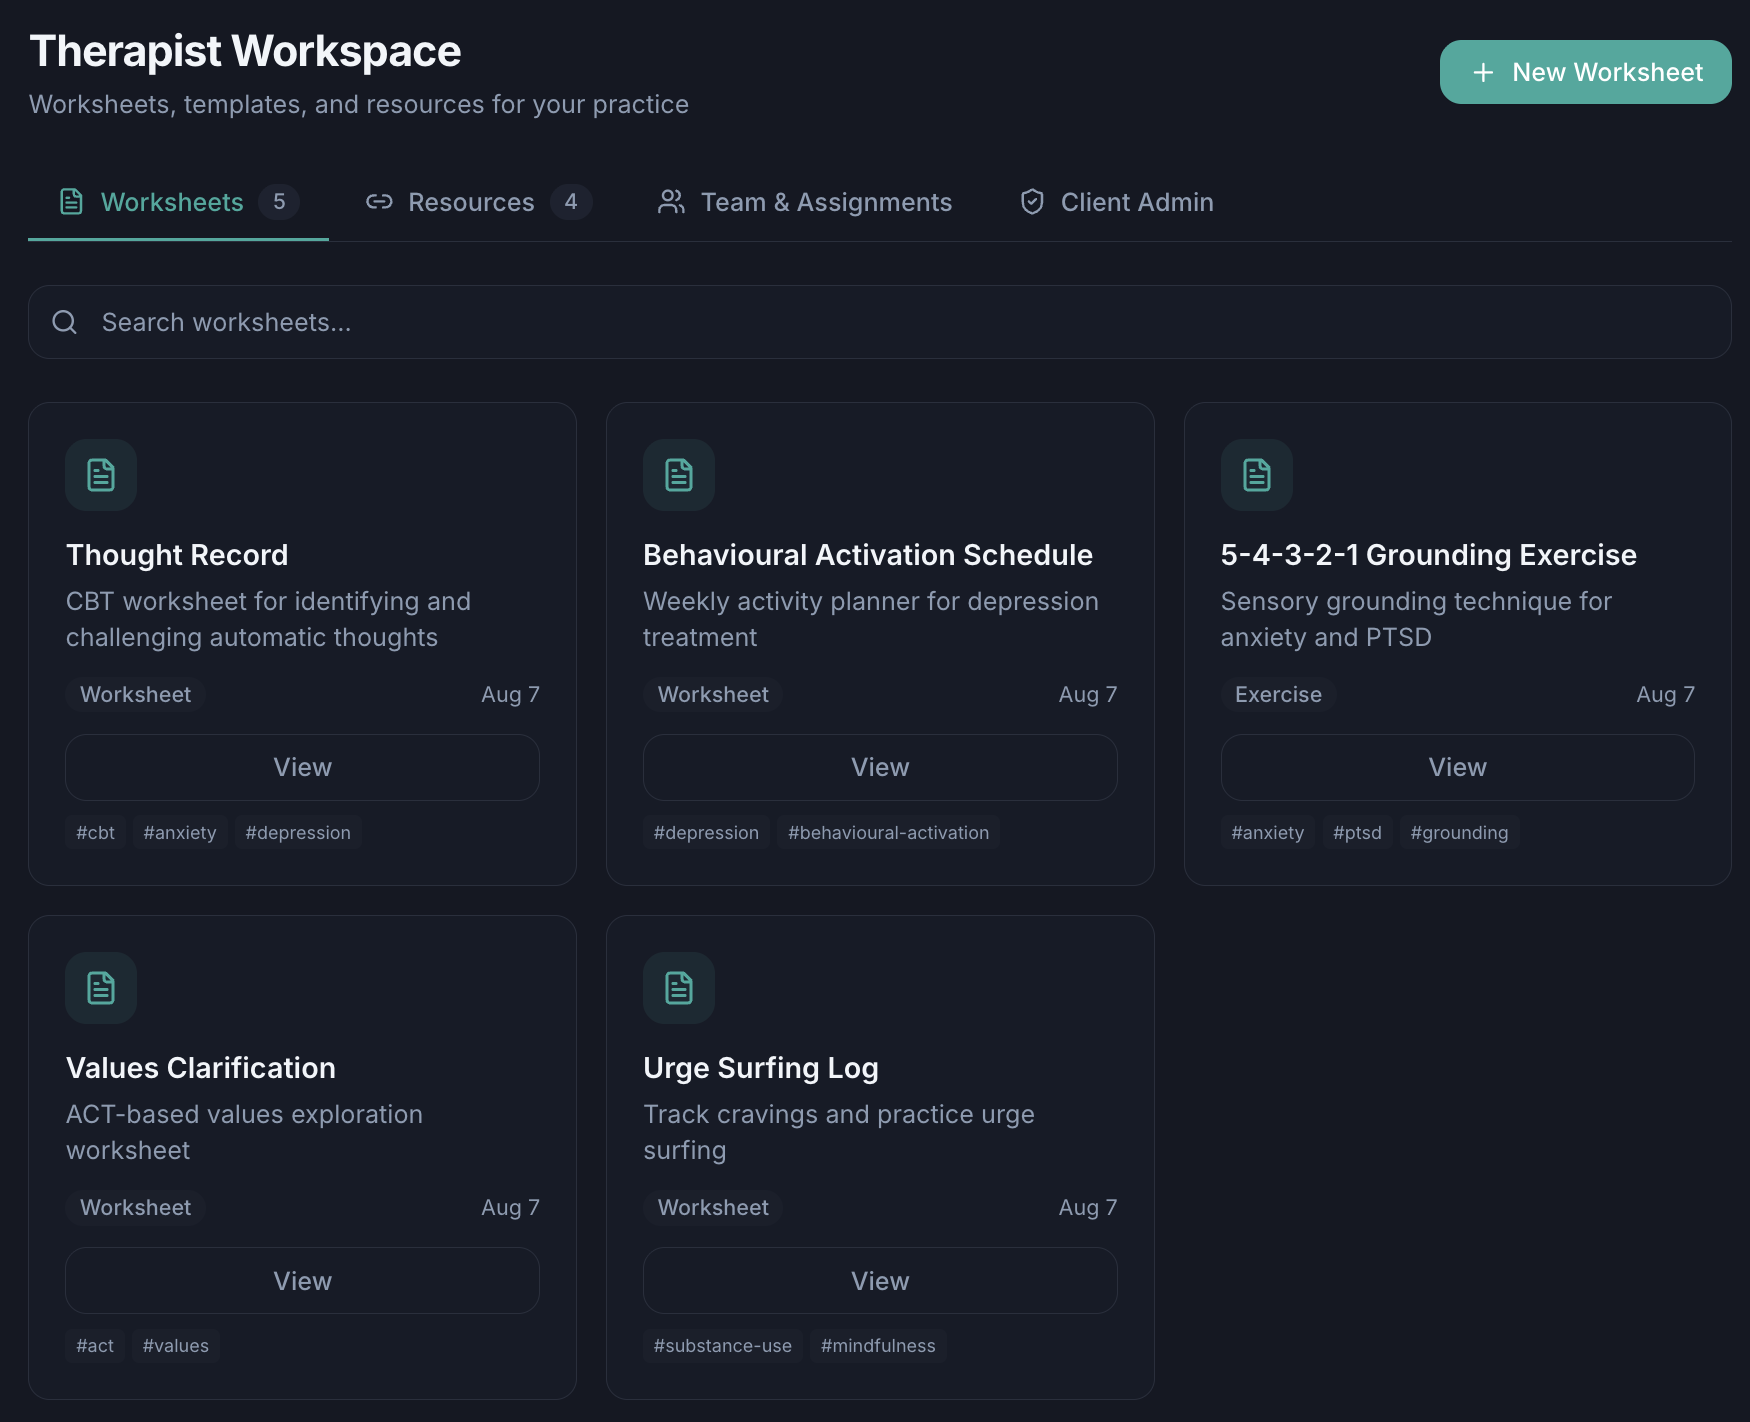Click the #mindfulness tag
Image resolution: width=1750 pixels, height=1422 pixels.
[x=878, y=1345]
